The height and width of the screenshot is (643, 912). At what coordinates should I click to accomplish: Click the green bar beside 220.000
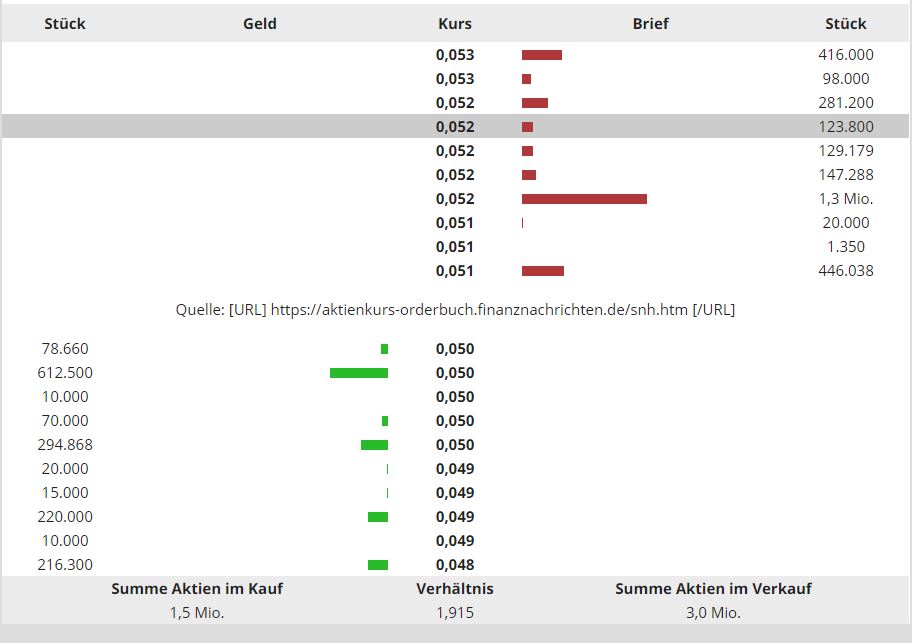[378, 517]
